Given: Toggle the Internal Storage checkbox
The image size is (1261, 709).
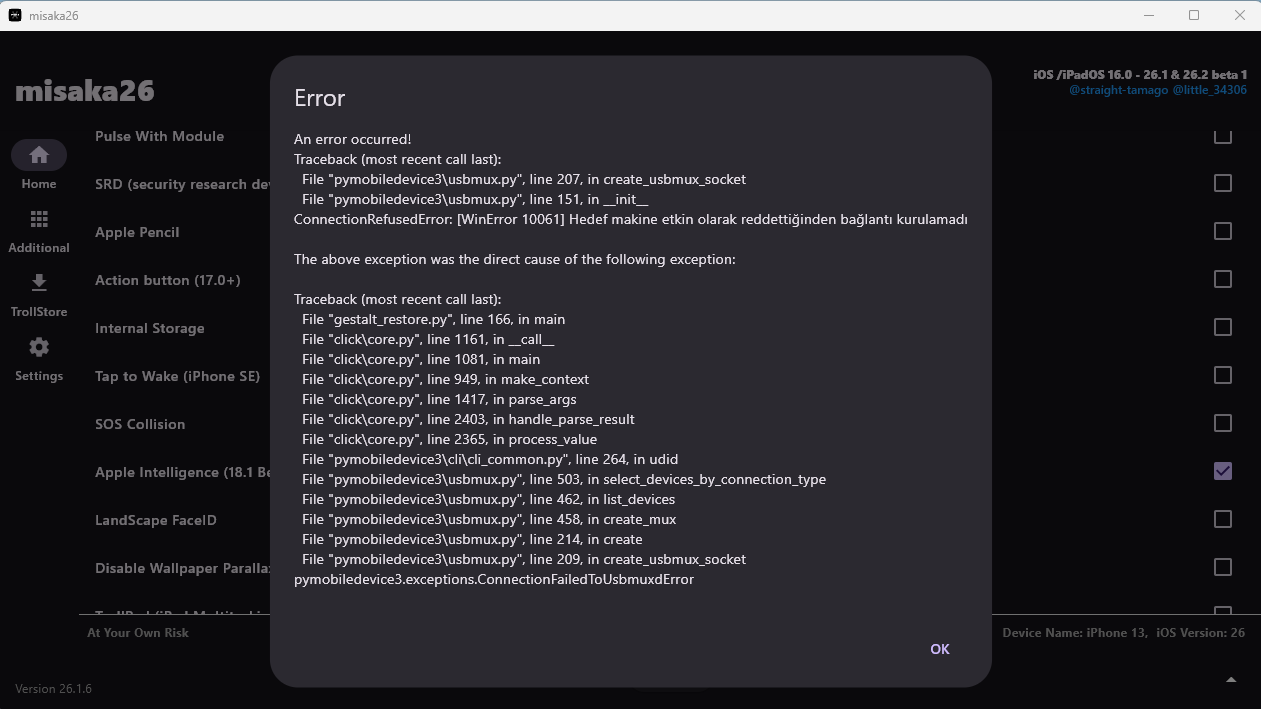Looking at the screenshot, I should (1222, 327).
